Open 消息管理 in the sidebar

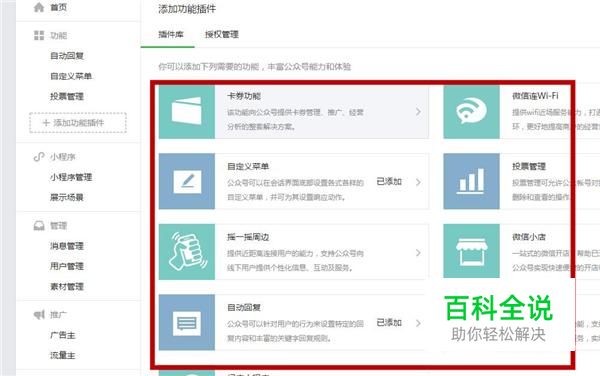coord(67,246)
